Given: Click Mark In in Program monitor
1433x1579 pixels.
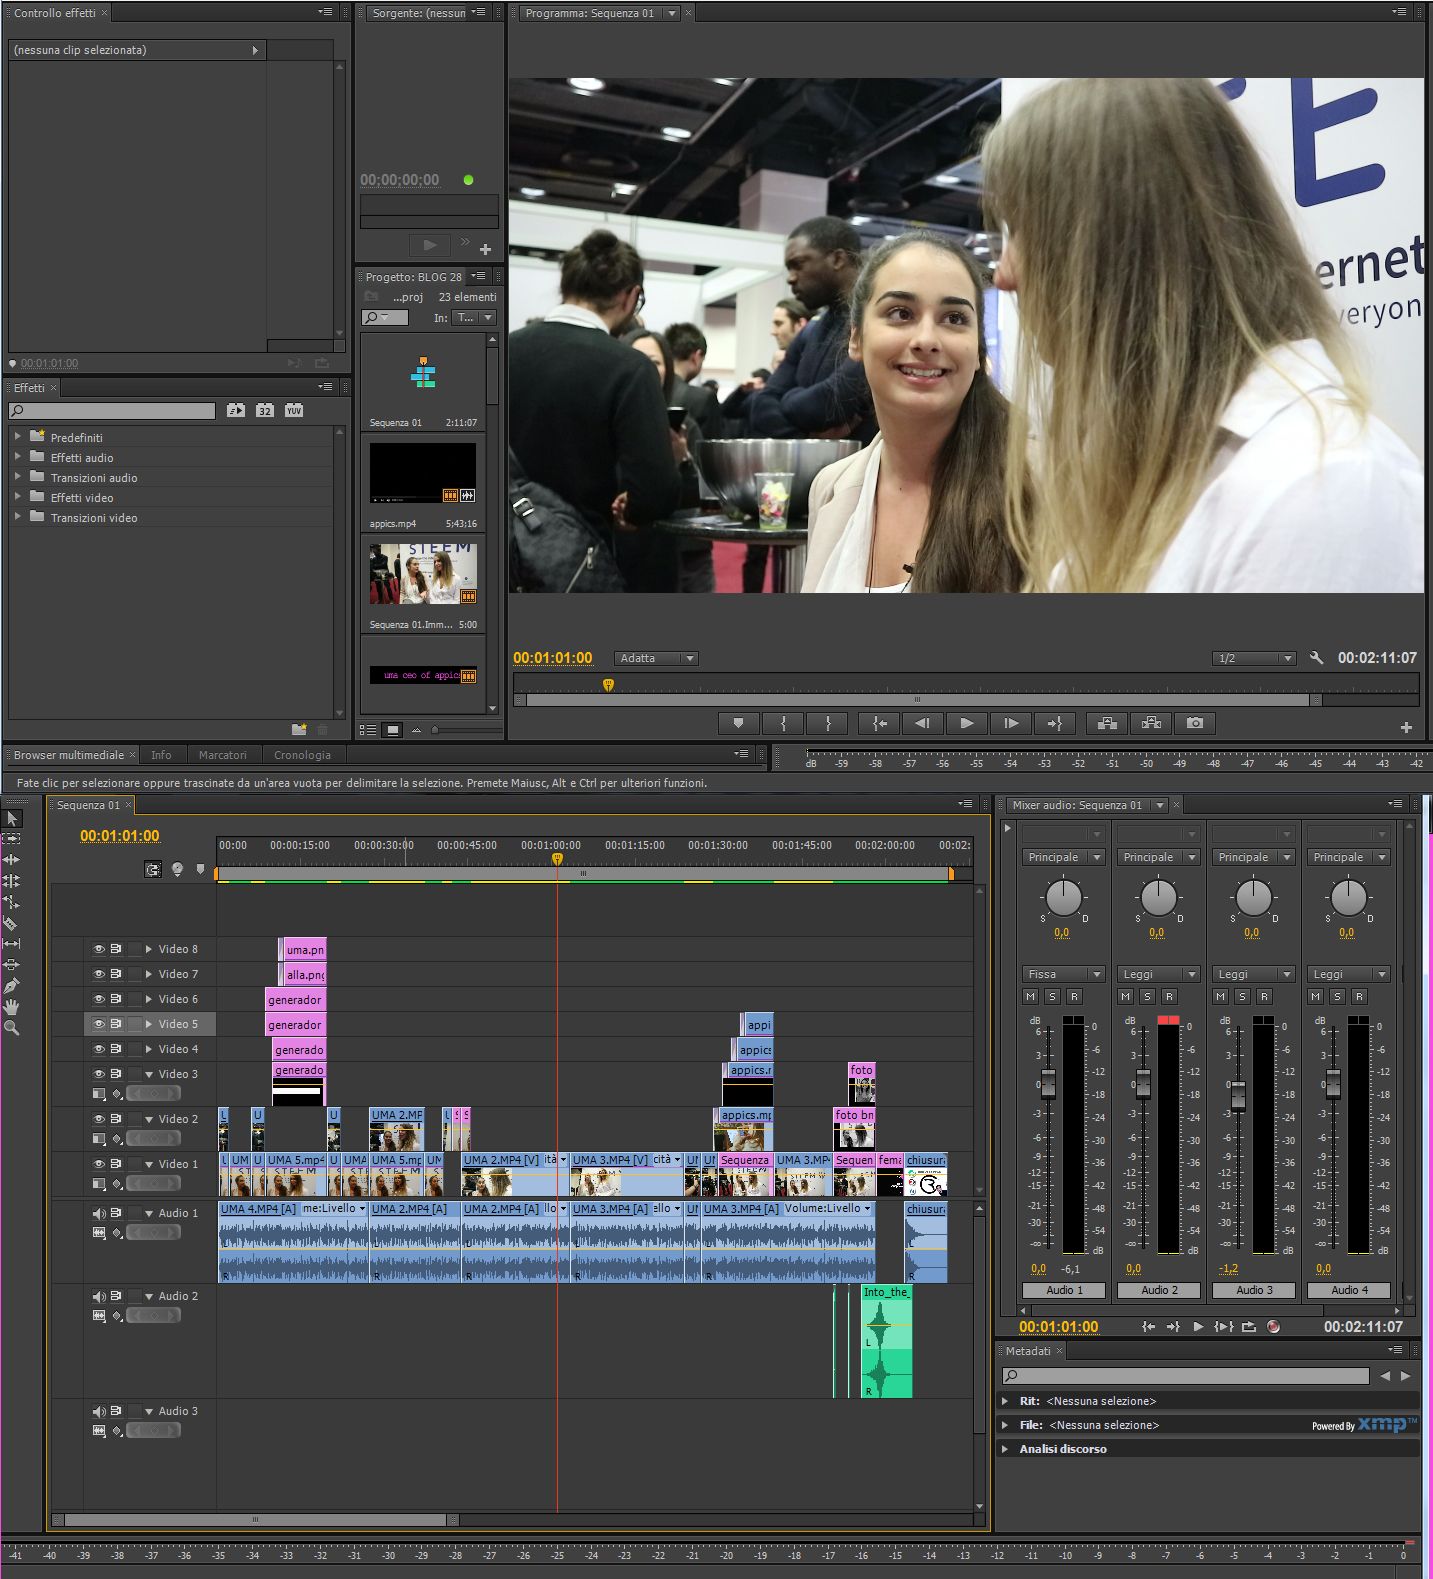Looking at the screenshot, I should 783,723.
